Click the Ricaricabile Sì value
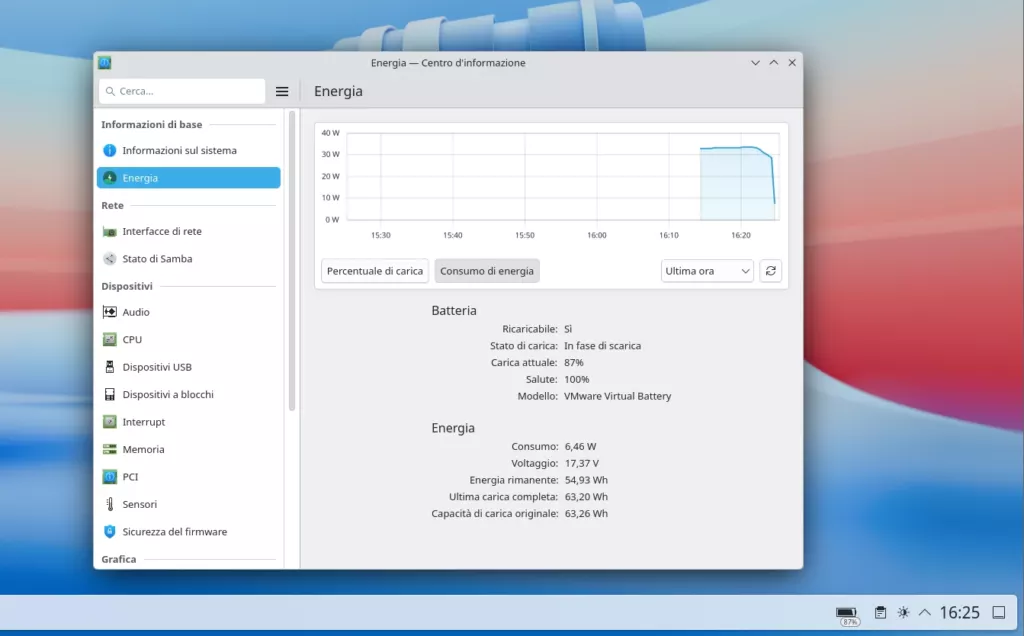The height and width of the screenshot is (636, 1024). click(x=568, y=329)
